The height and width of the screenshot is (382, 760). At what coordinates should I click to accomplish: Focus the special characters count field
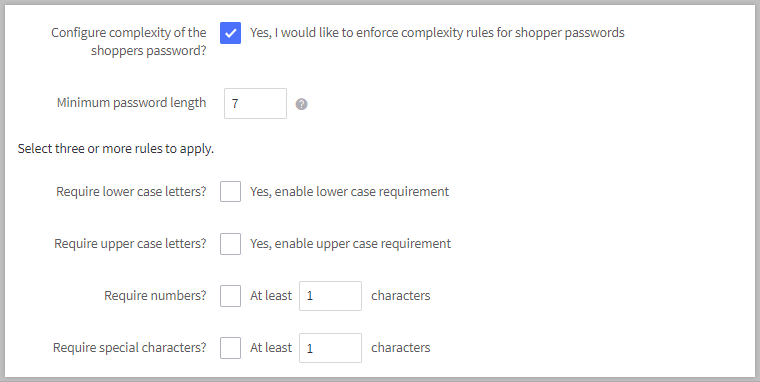point(330,348)
